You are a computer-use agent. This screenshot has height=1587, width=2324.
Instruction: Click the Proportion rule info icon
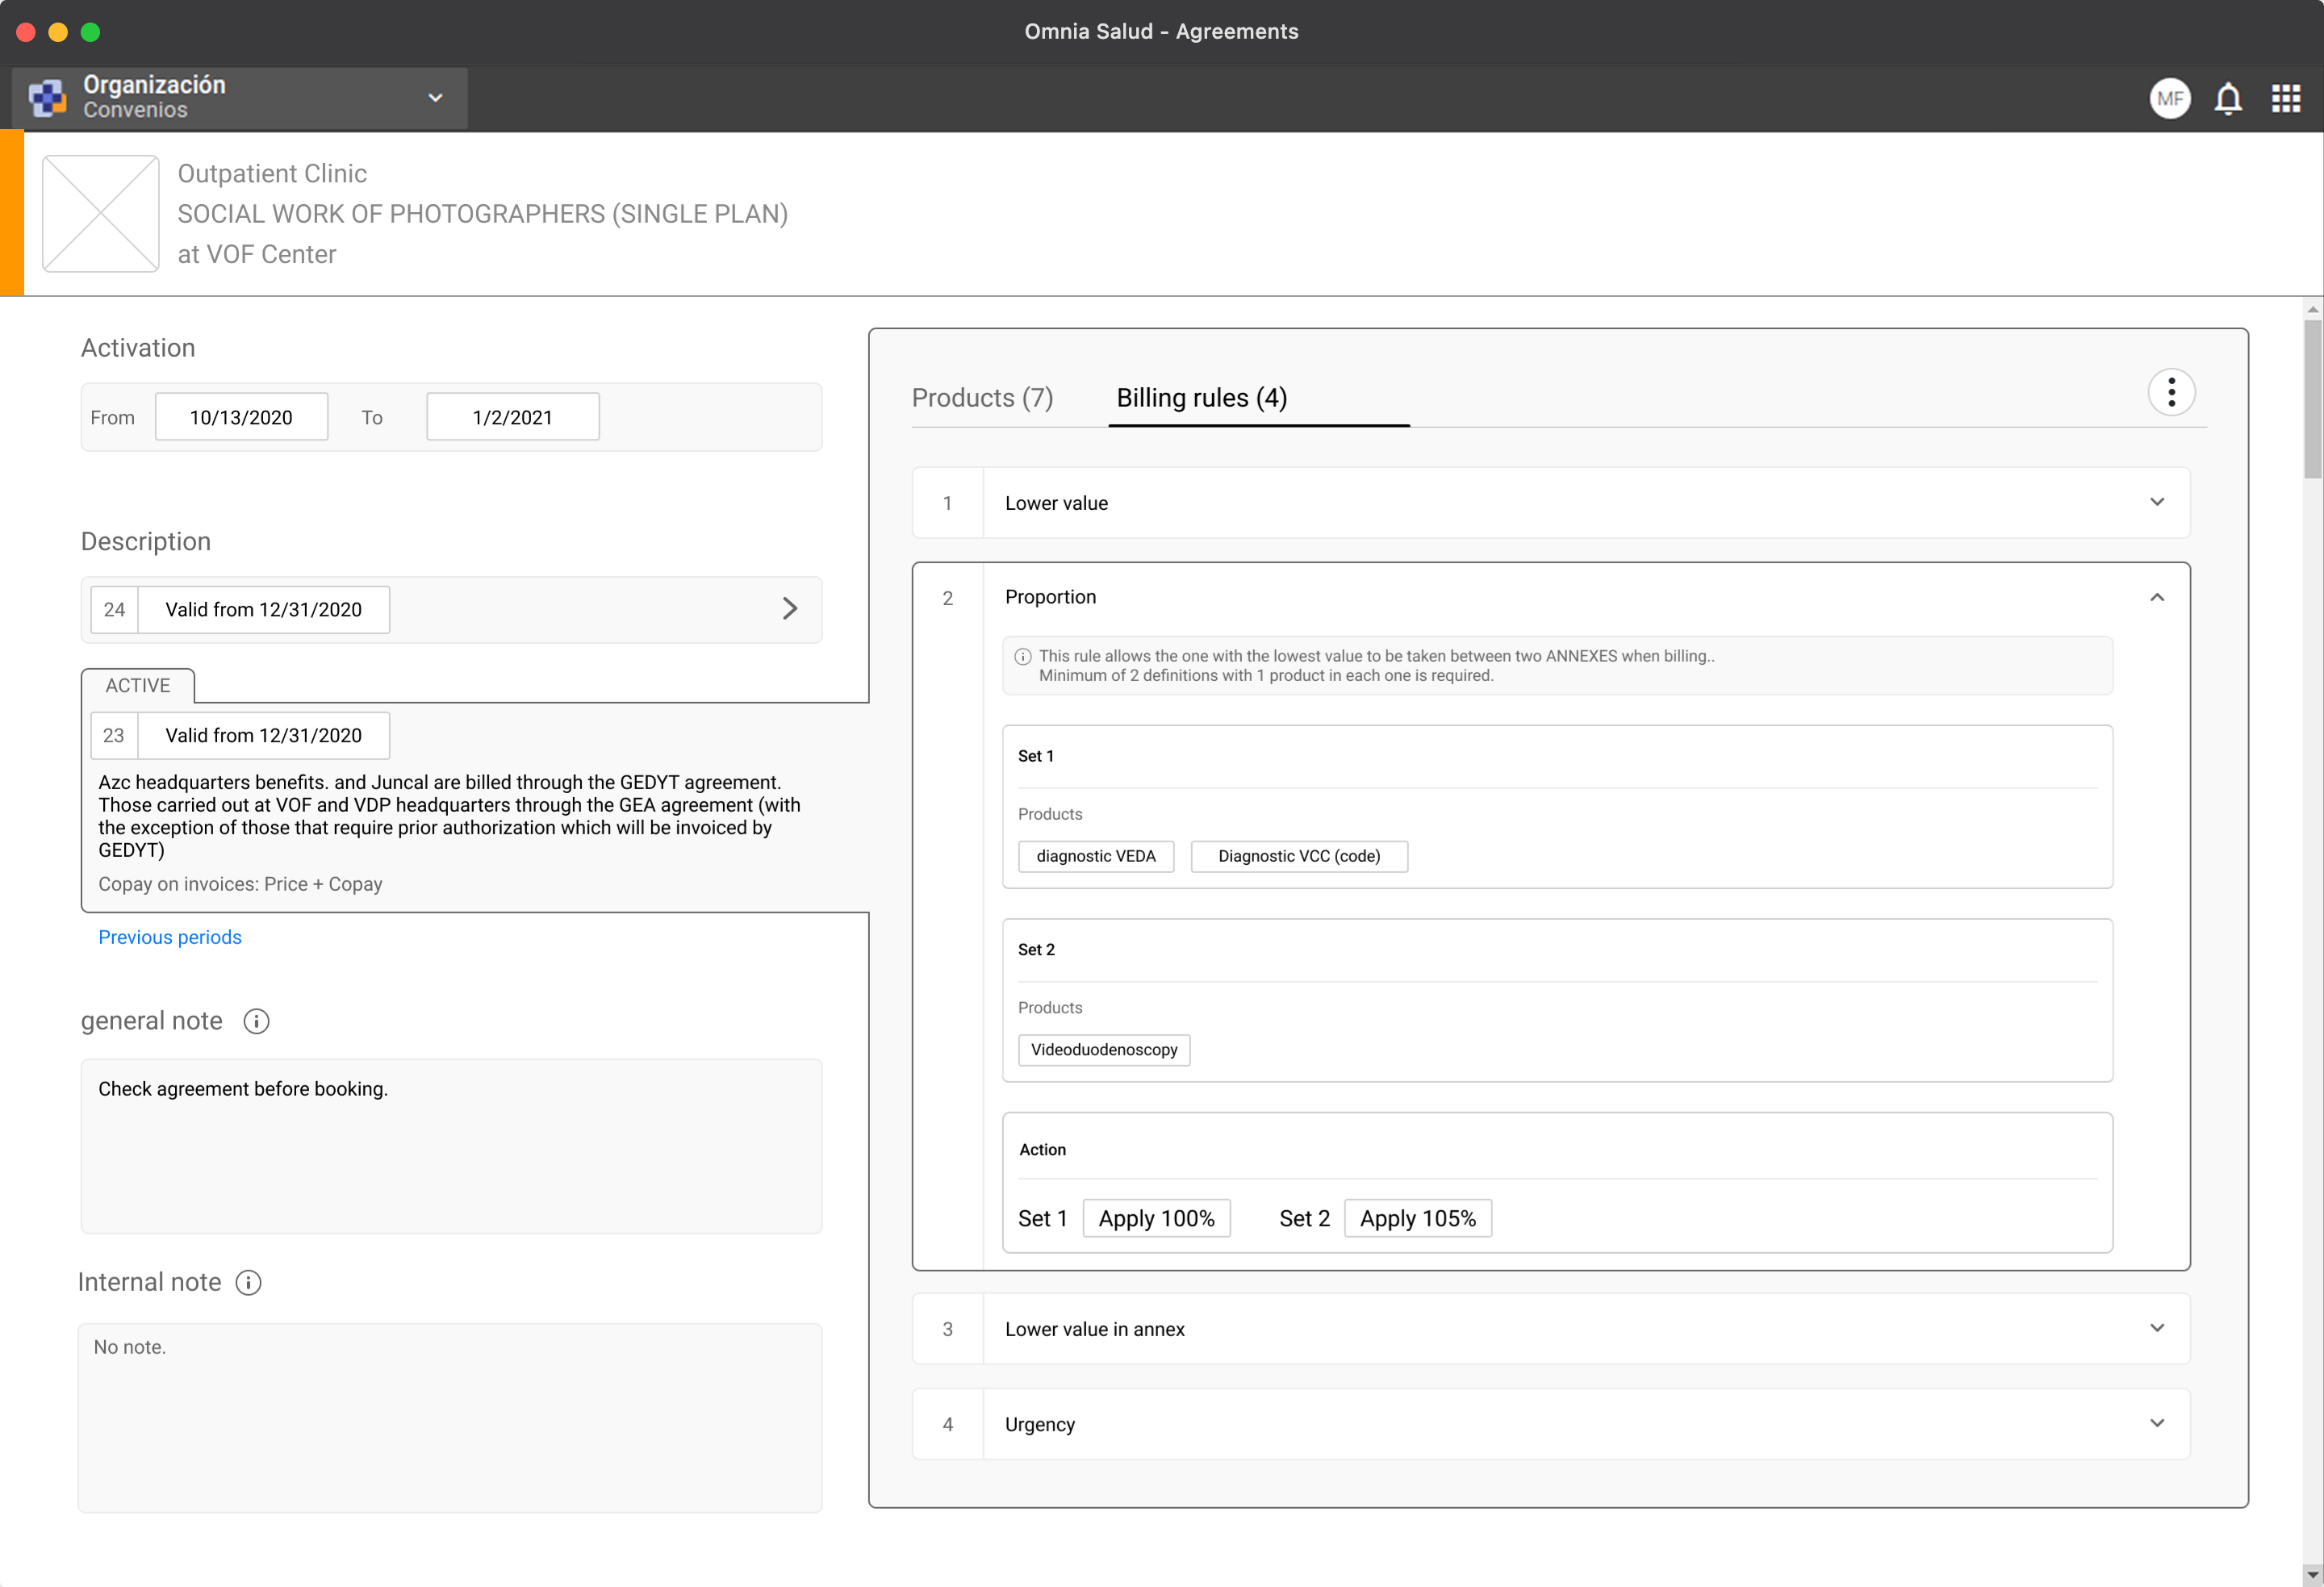click(x=1022, y=657)
